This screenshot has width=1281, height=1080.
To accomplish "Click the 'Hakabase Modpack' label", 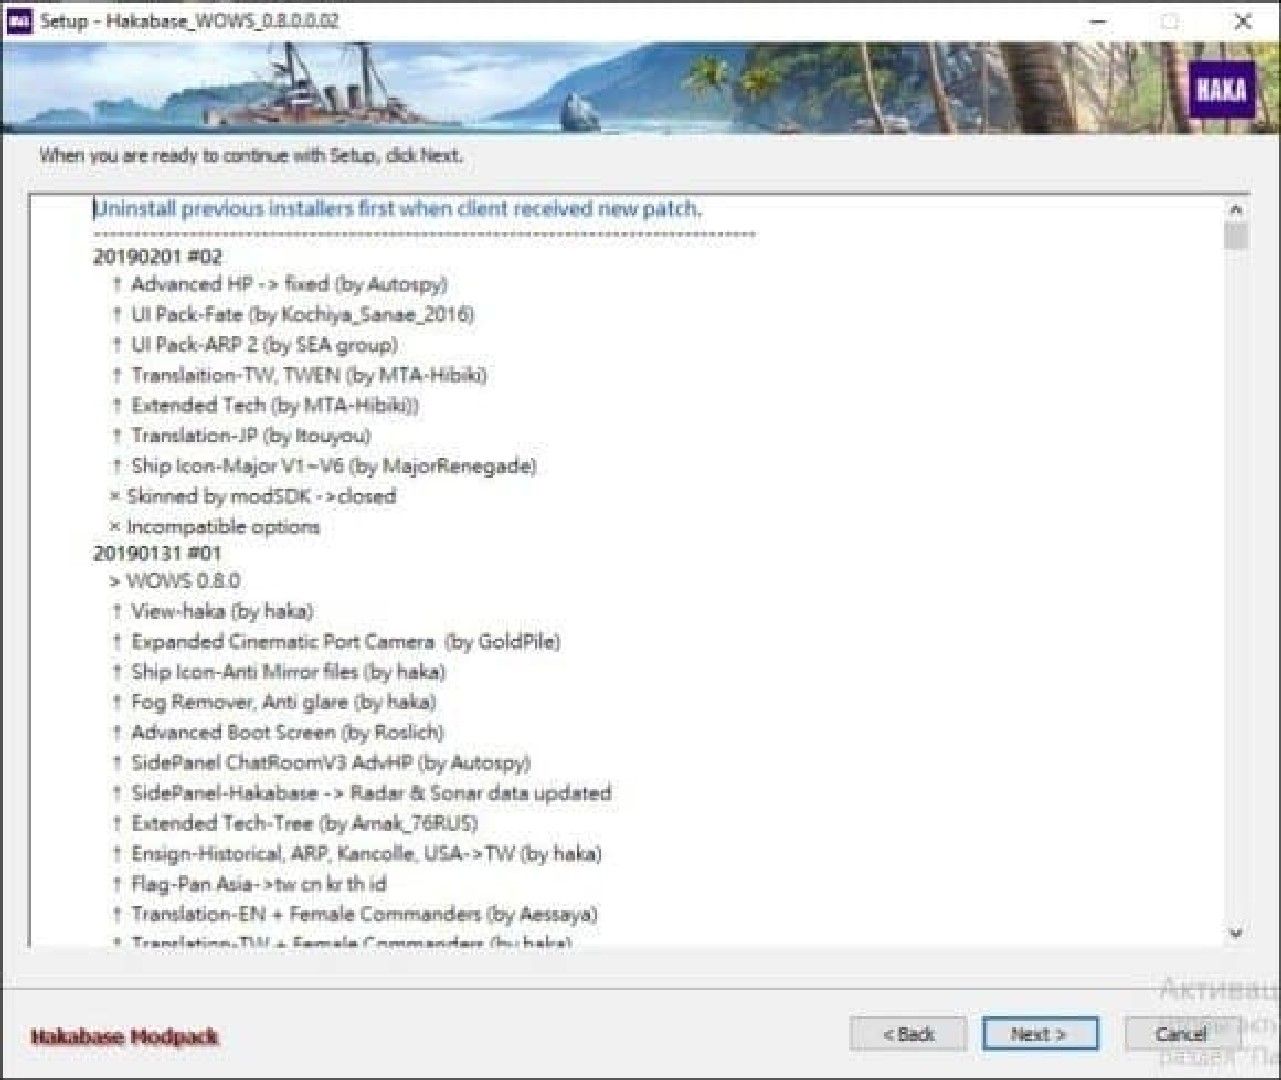I will [124, 1036].
